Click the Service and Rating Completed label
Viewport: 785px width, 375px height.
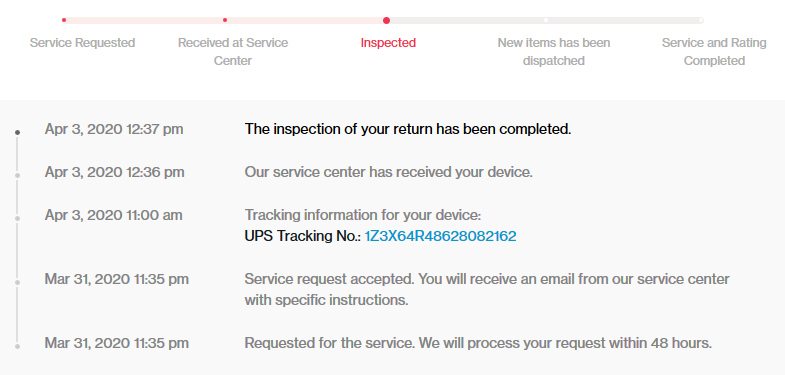point(714,52)
